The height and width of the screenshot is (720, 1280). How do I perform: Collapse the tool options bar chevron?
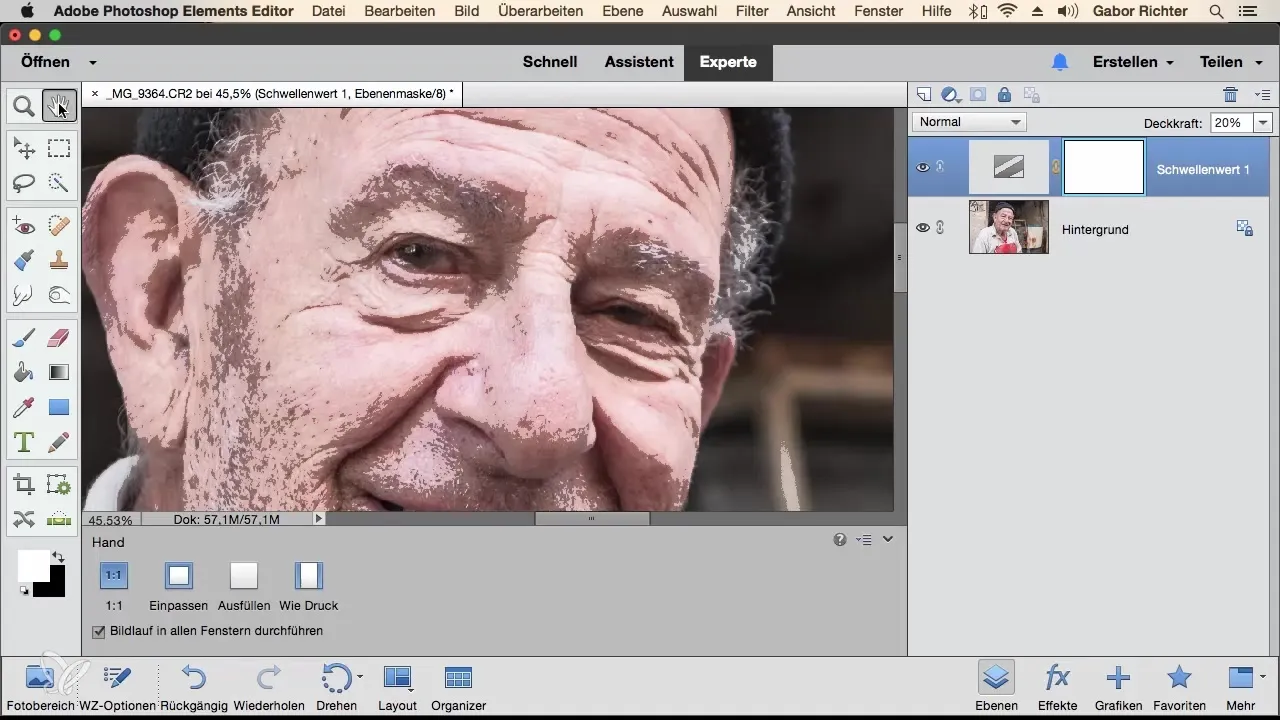(888, 539)
